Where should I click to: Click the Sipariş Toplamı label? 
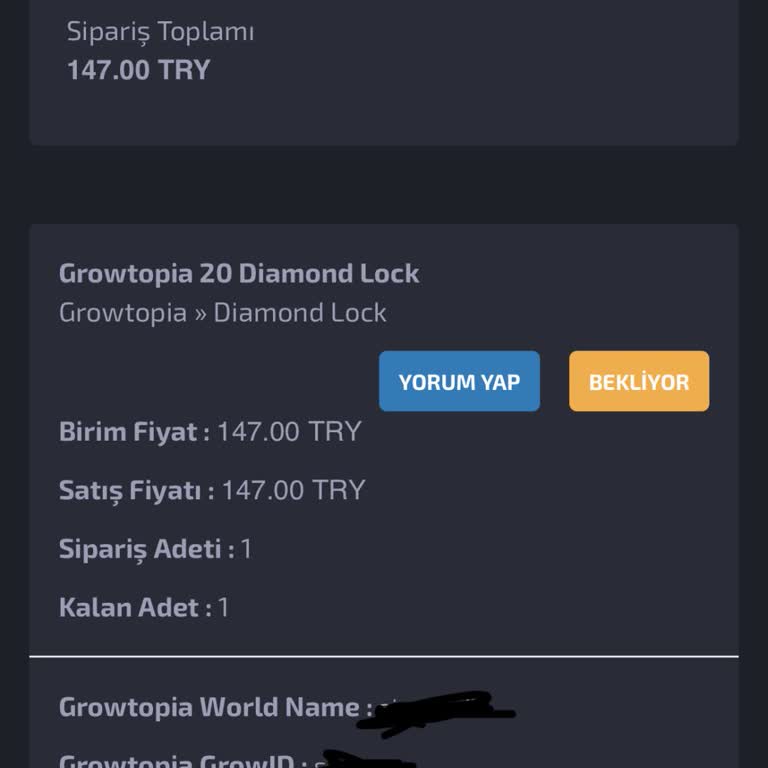(160, 32)
